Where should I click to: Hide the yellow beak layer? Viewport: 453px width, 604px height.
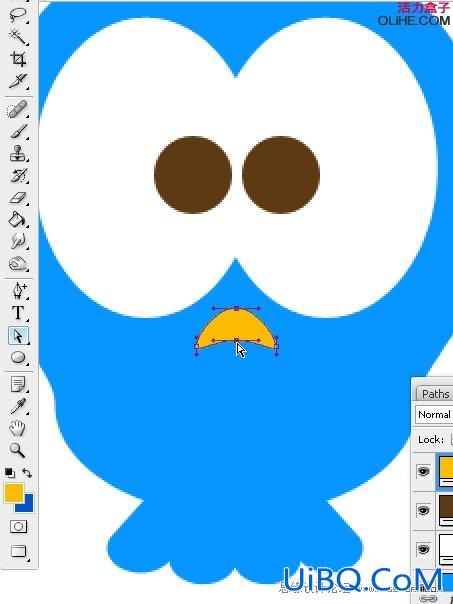(423, 471)
